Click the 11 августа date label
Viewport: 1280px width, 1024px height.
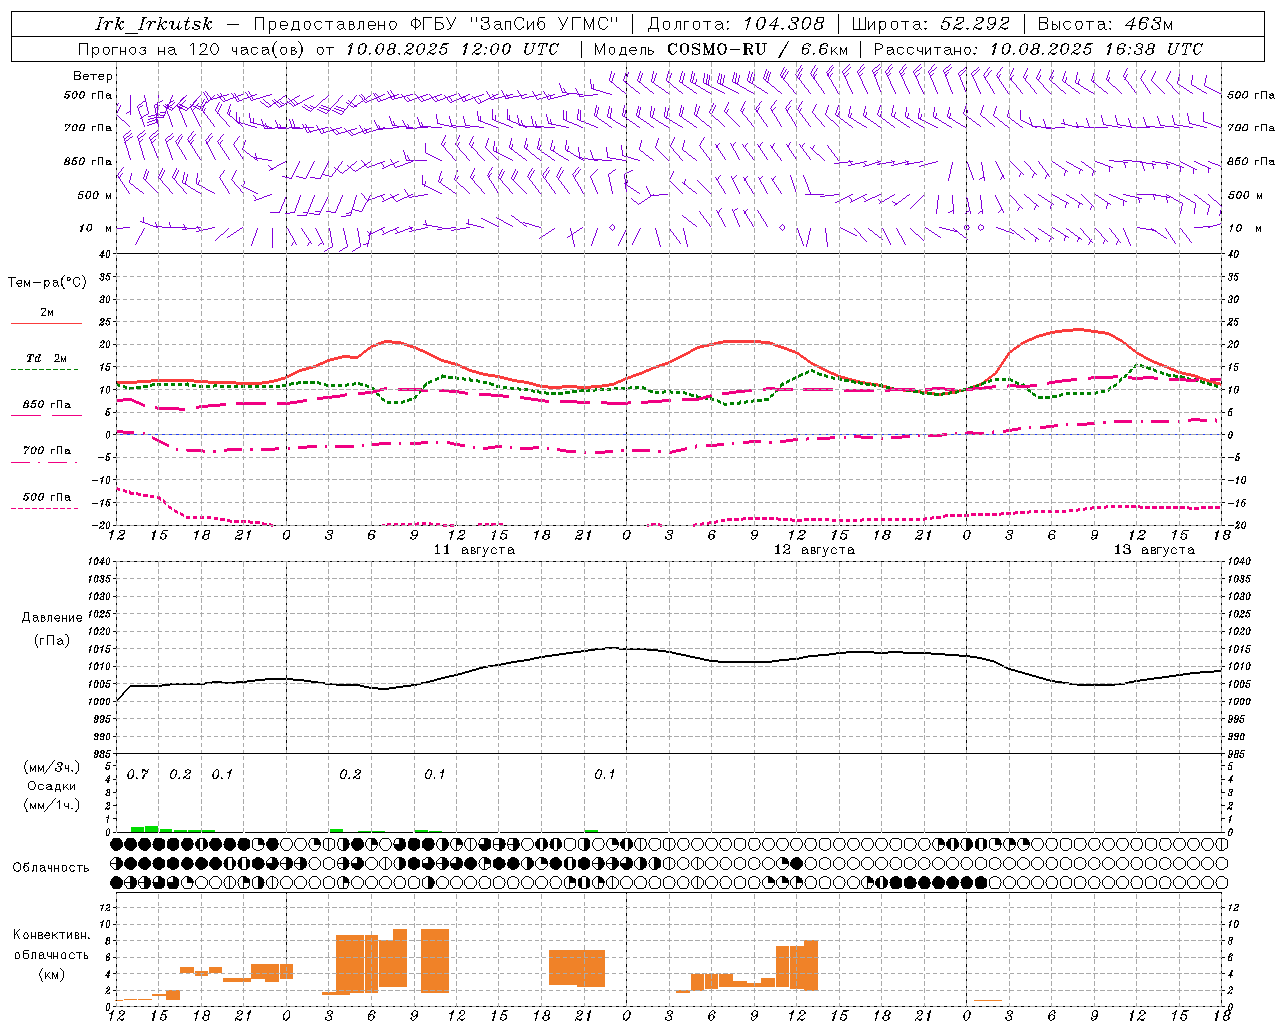pos(474,550)
